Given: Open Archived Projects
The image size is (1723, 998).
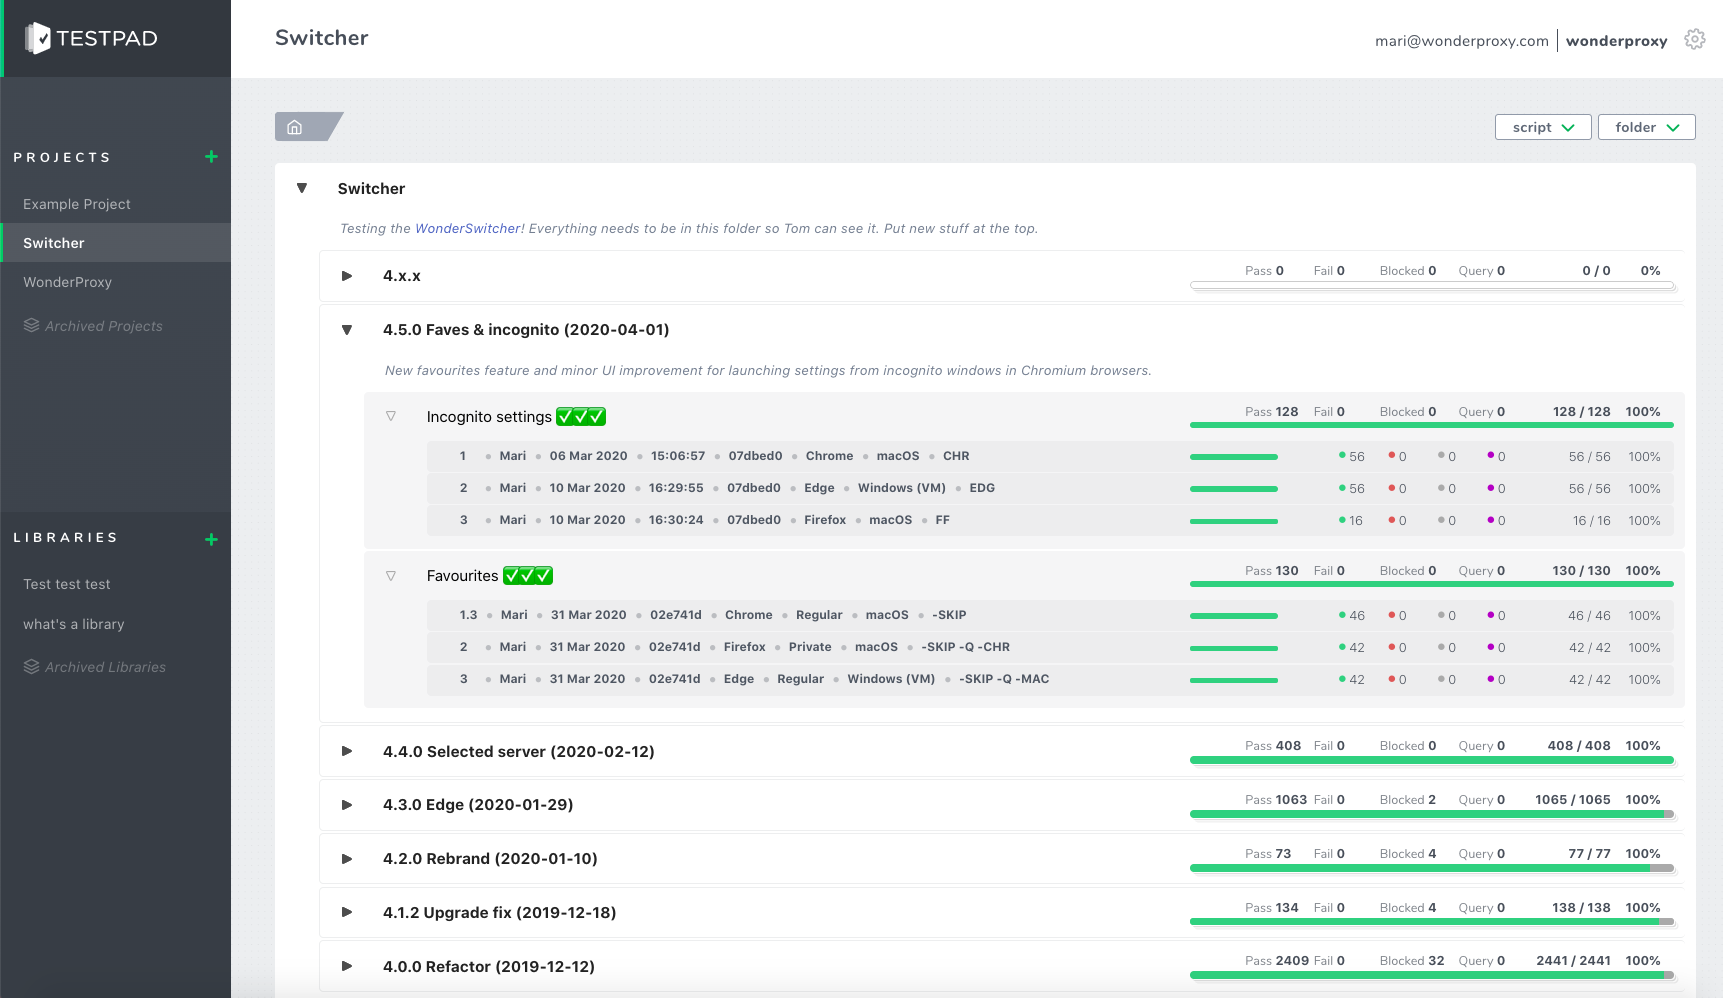Looking at the screenshot, I should pyautogui.click(x=103, y=326).
